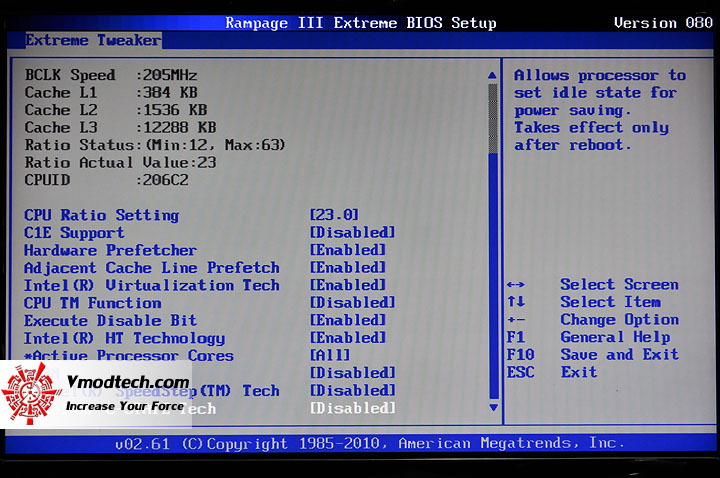Click the F10 Save and Exit entry

coord(592,354)
